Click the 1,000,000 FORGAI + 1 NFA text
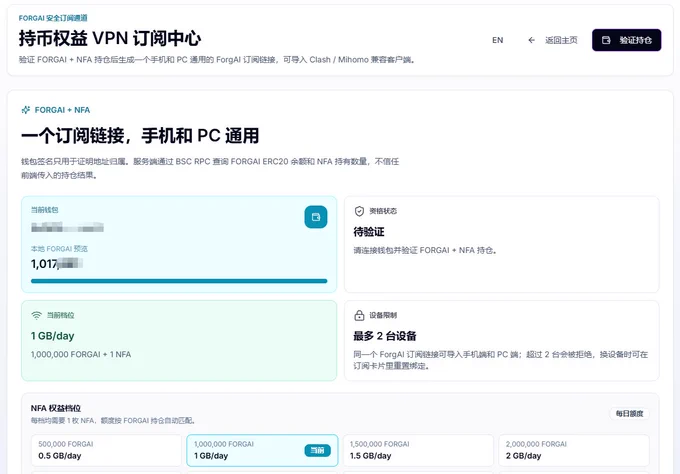Image resolution: width=680 pixels, height=474 pixels. pyautogui.click(x=81, y=354)
